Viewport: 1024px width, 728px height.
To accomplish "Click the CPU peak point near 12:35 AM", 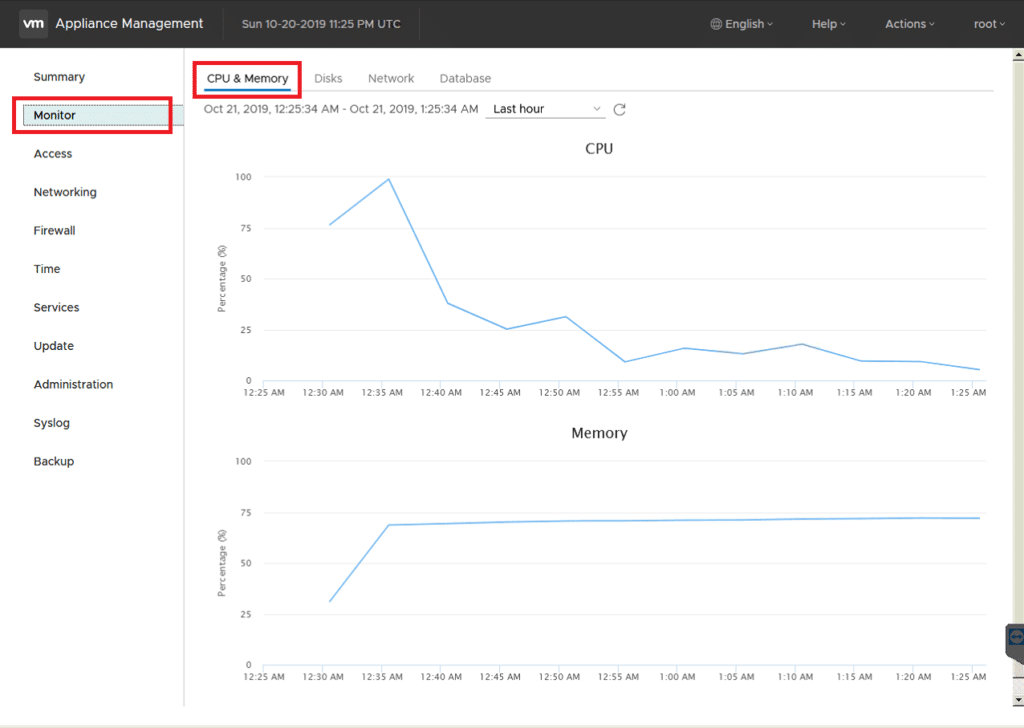I will (x=388, y=179).
